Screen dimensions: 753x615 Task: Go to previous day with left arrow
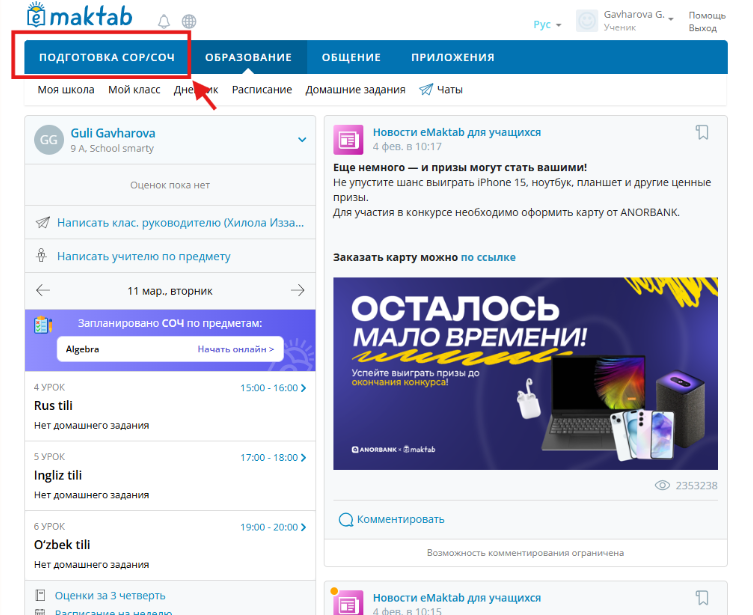pos(43,291)
